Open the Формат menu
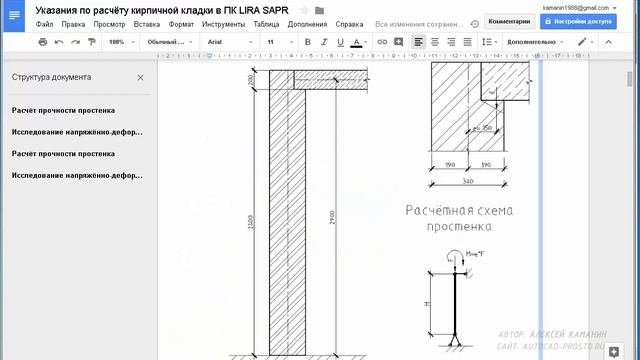This screenshot has height=360, width=640. [181, 24]
